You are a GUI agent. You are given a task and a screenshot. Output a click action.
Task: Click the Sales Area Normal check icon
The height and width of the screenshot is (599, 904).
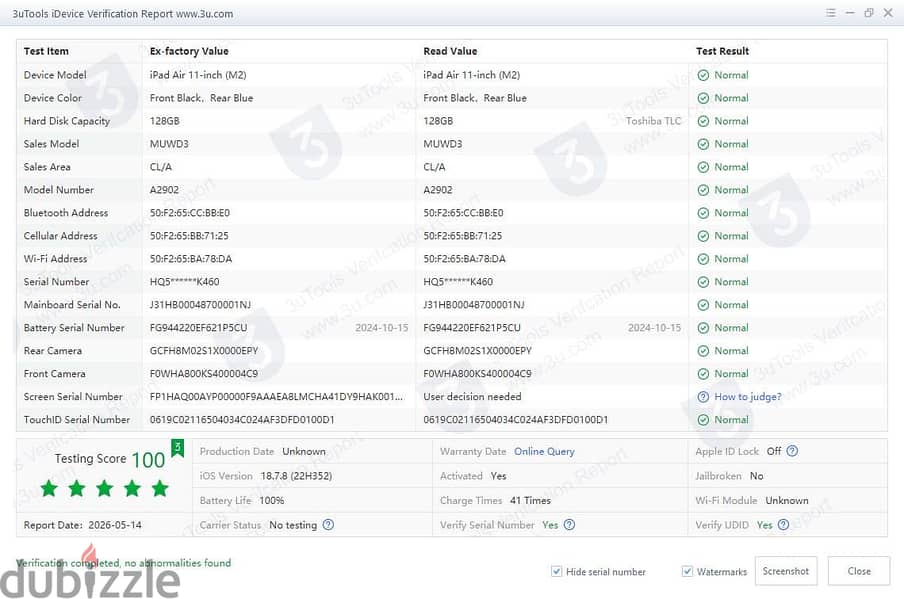(703, 167)
